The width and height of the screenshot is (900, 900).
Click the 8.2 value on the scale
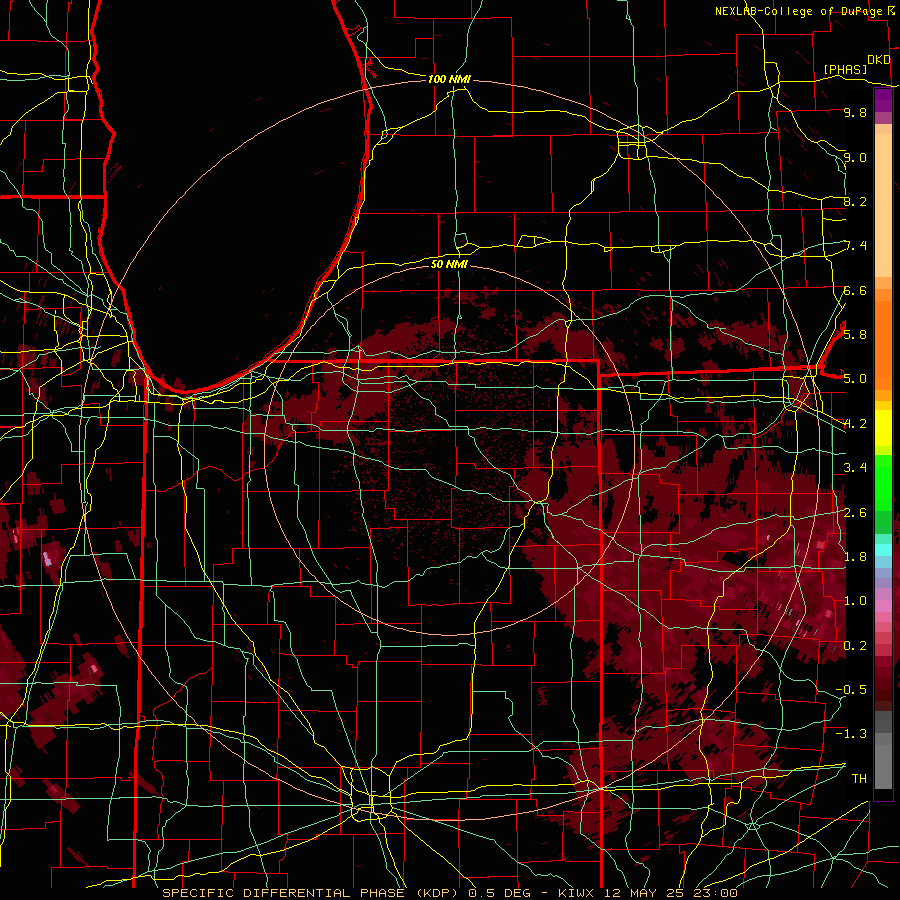855,201
